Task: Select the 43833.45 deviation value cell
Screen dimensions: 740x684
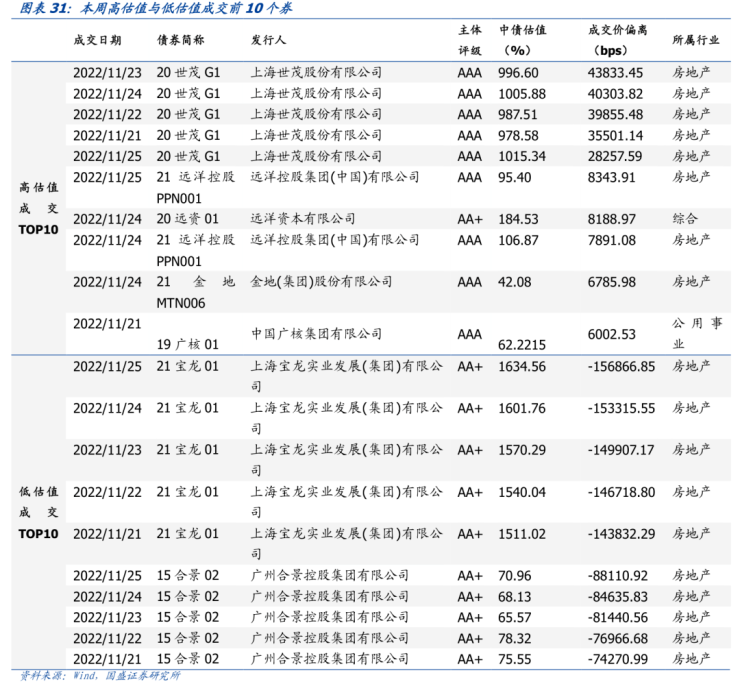Action: tap(615, 73)
